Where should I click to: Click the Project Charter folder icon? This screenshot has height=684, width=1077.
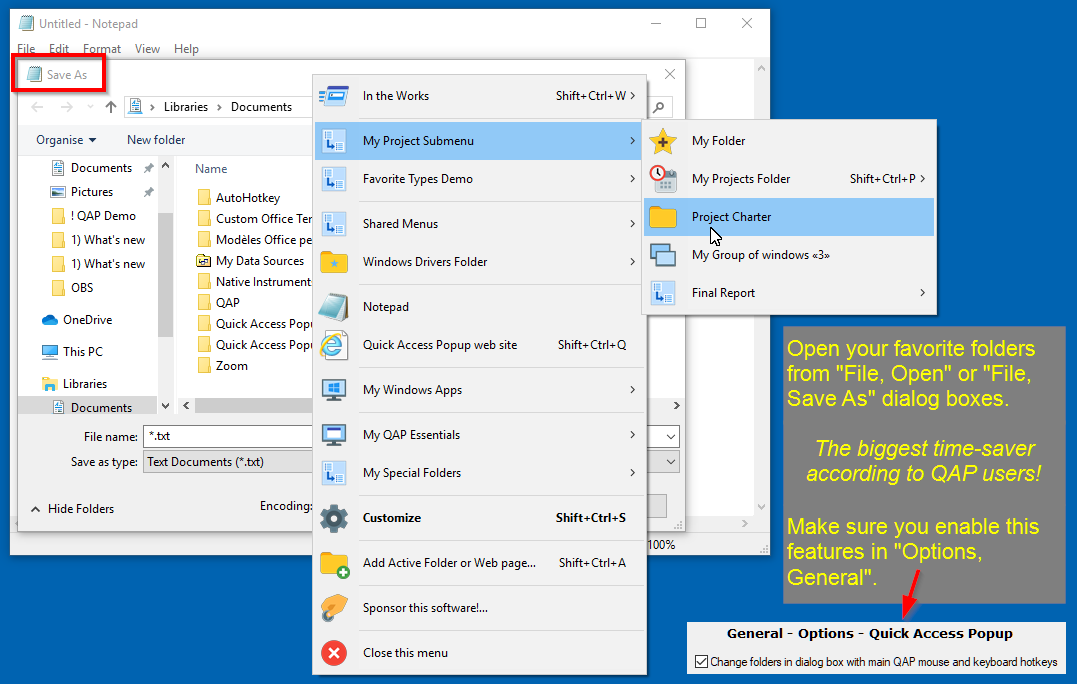663,217
